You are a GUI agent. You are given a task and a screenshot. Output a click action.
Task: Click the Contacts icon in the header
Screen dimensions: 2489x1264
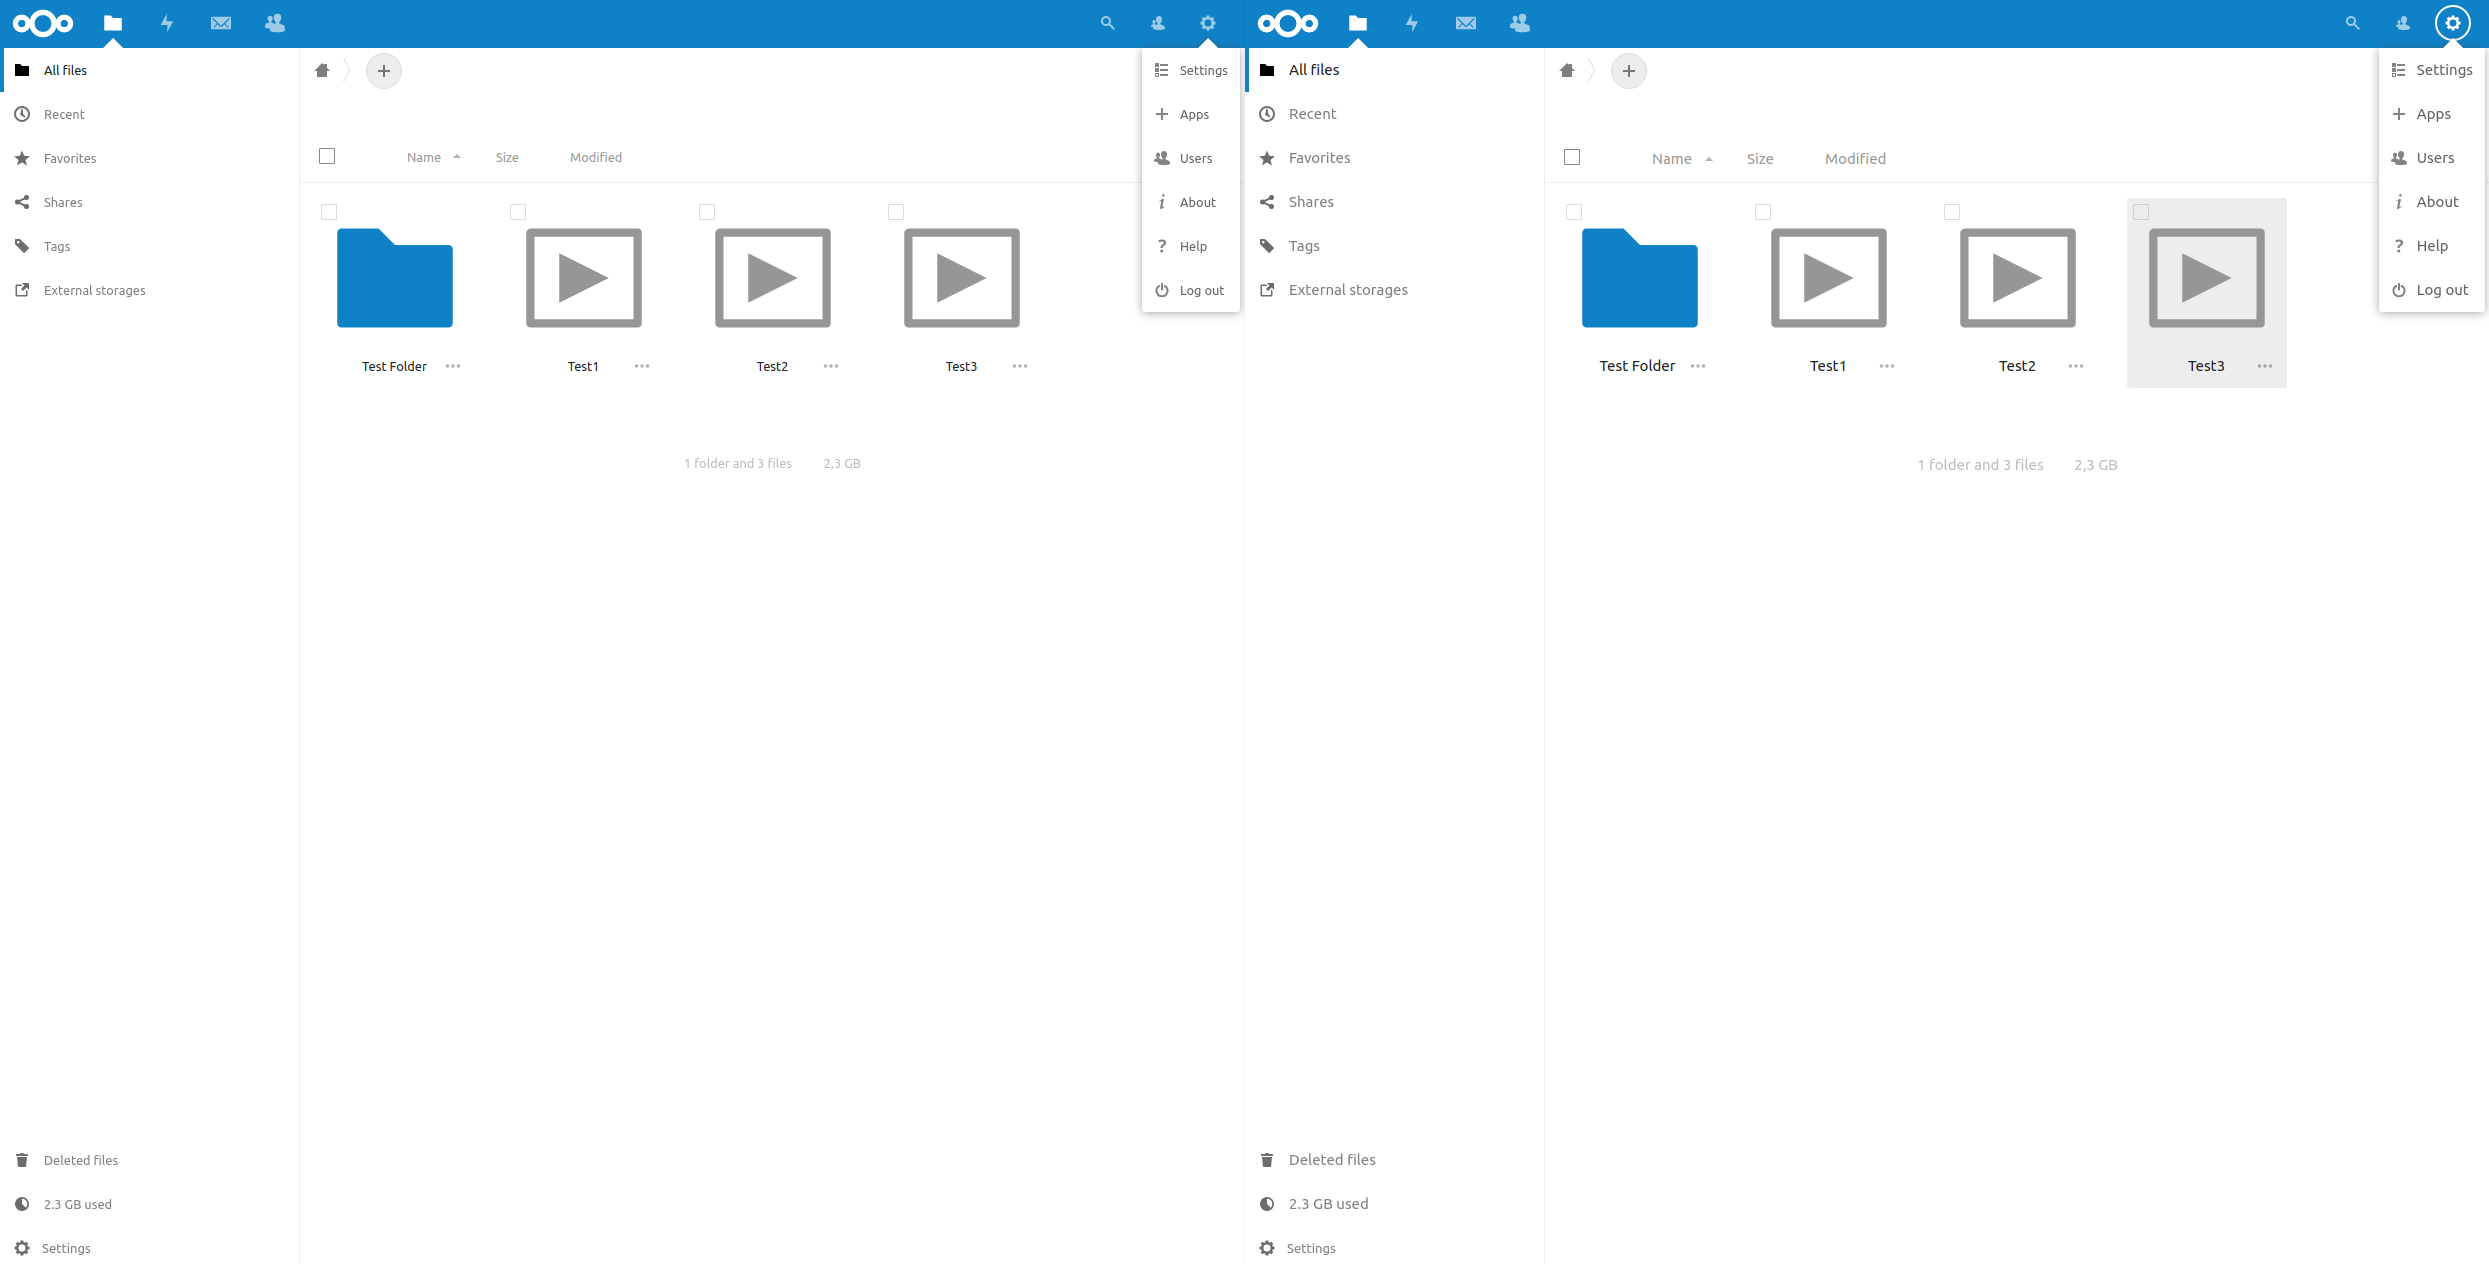pos(274,22)
